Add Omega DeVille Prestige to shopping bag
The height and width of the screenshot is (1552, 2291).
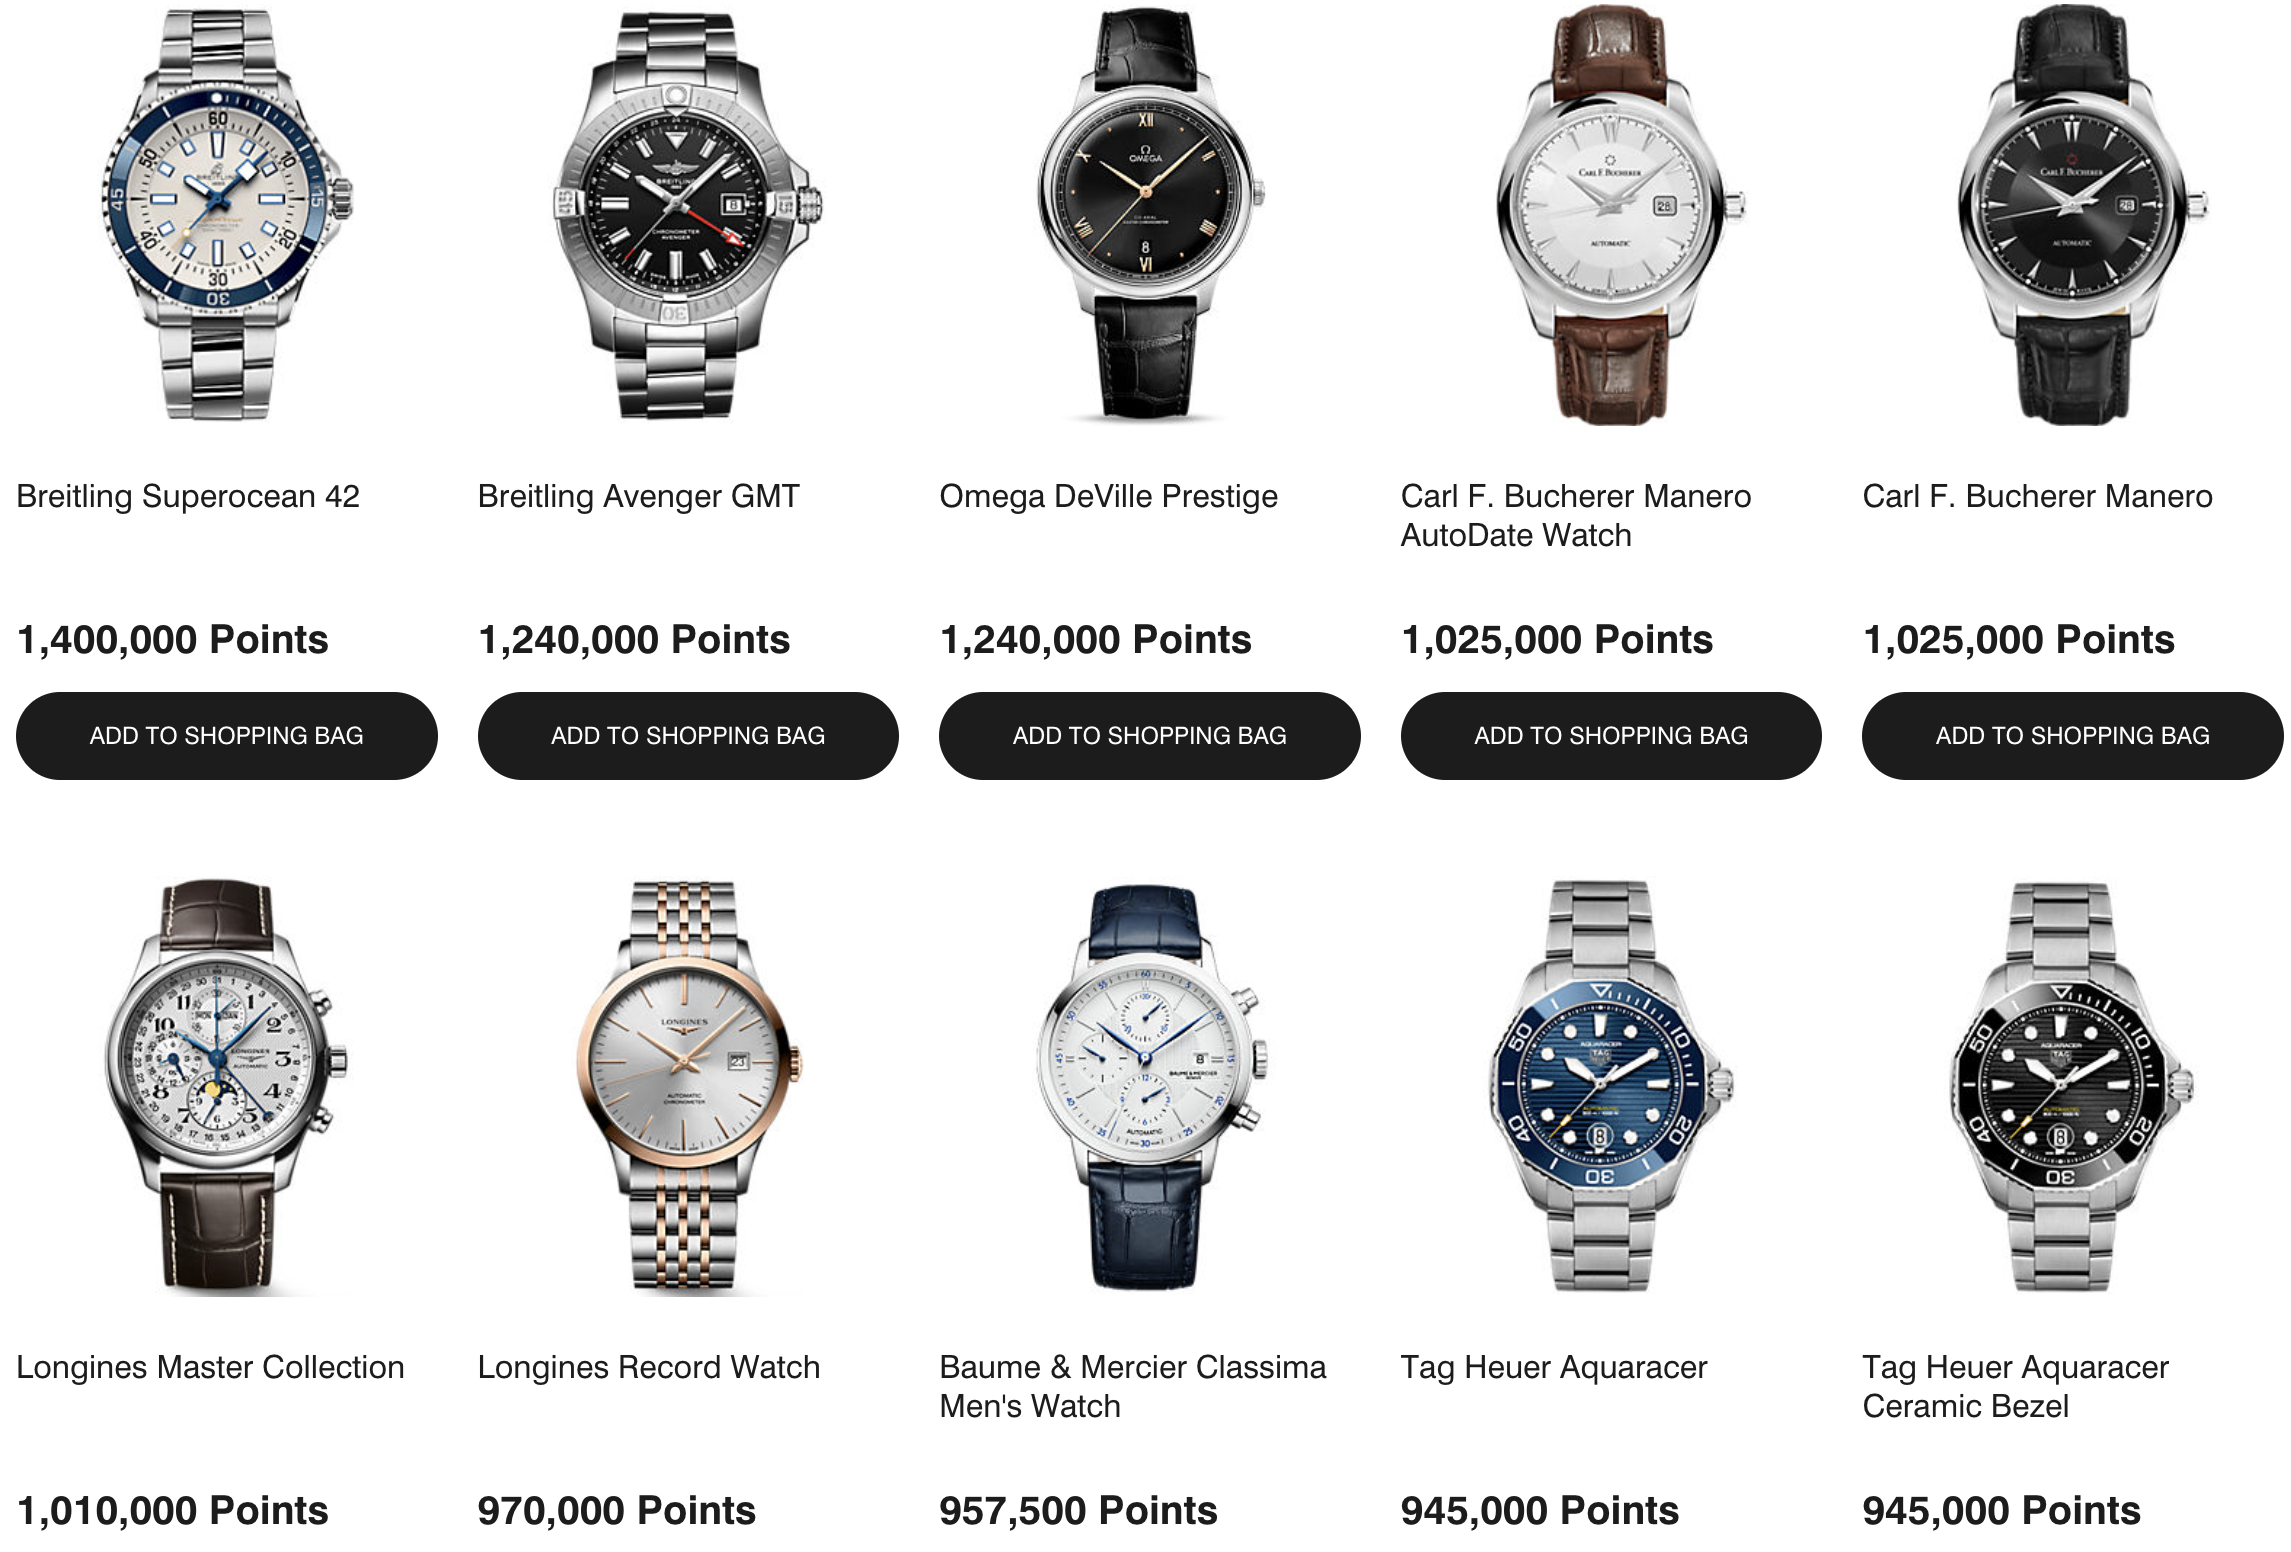pyautogui.click(x=1149, y=736)
